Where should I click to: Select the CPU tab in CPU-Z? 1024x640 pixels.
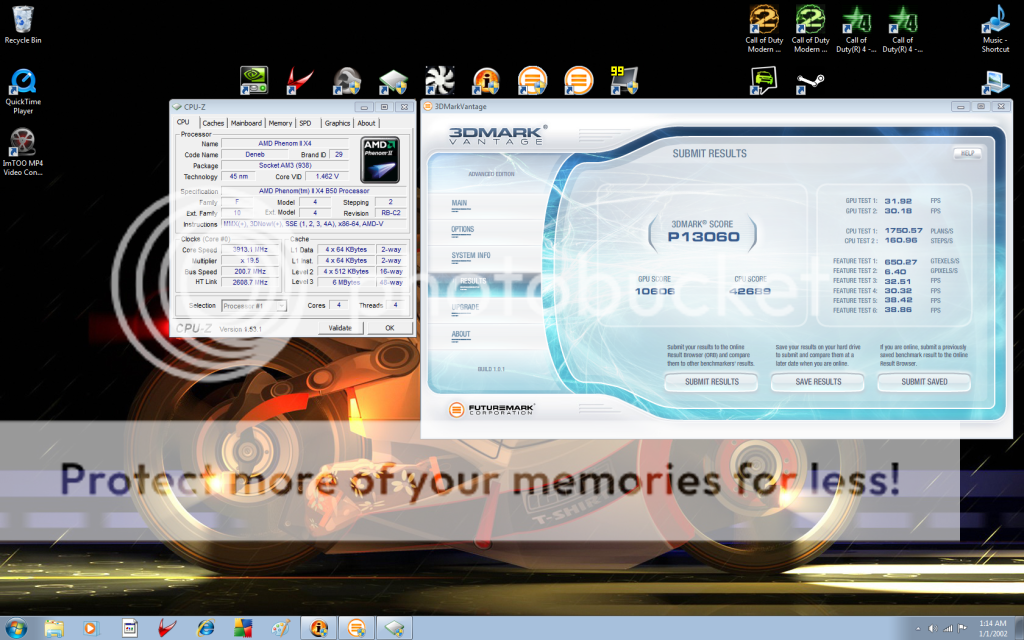184,122
